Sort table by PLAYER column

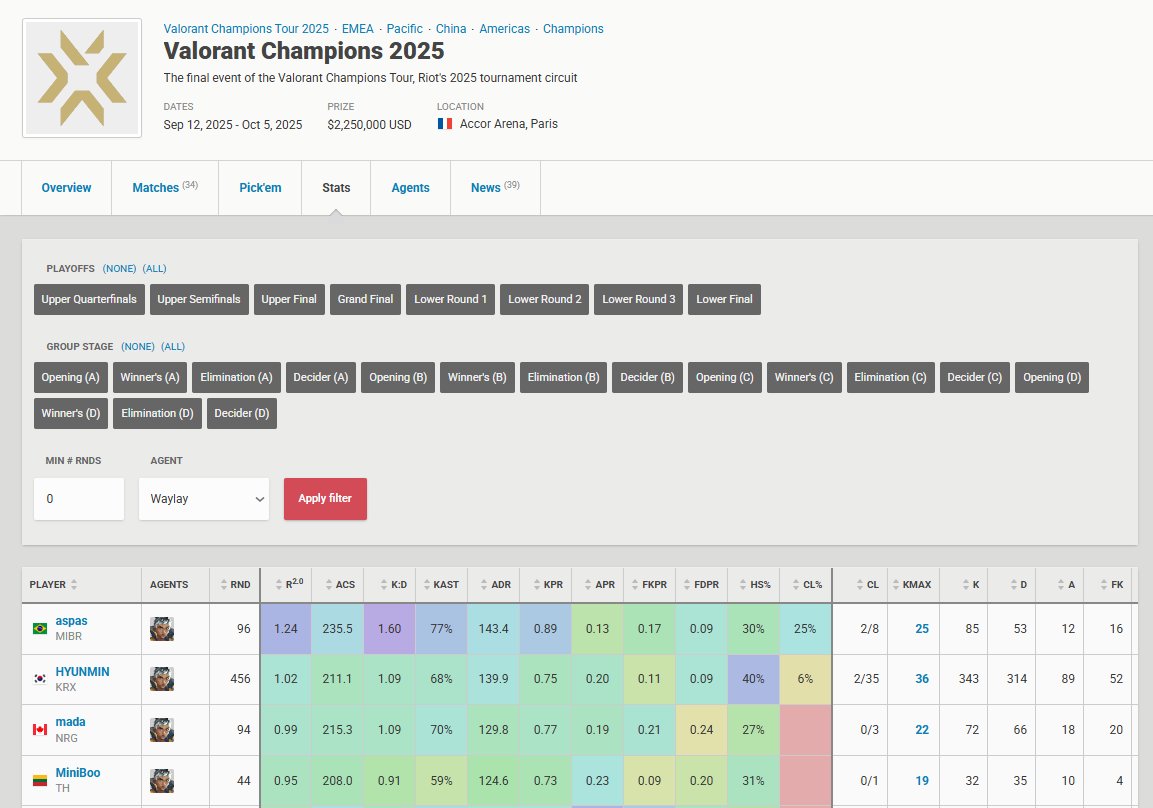pos(53,584)
